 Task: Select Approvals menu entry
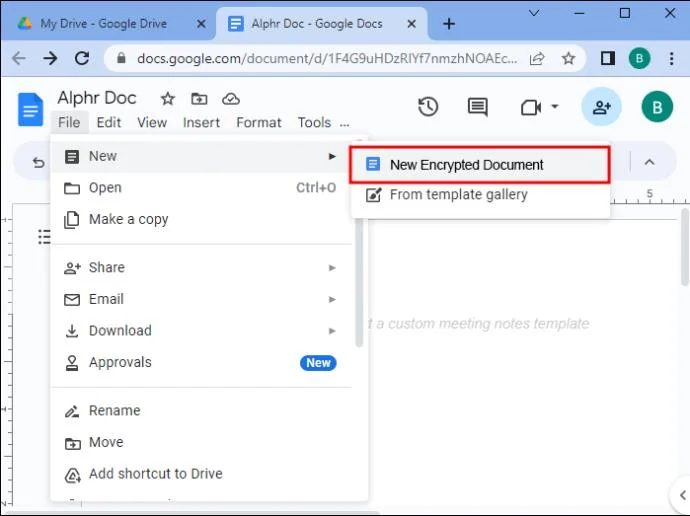202,362
